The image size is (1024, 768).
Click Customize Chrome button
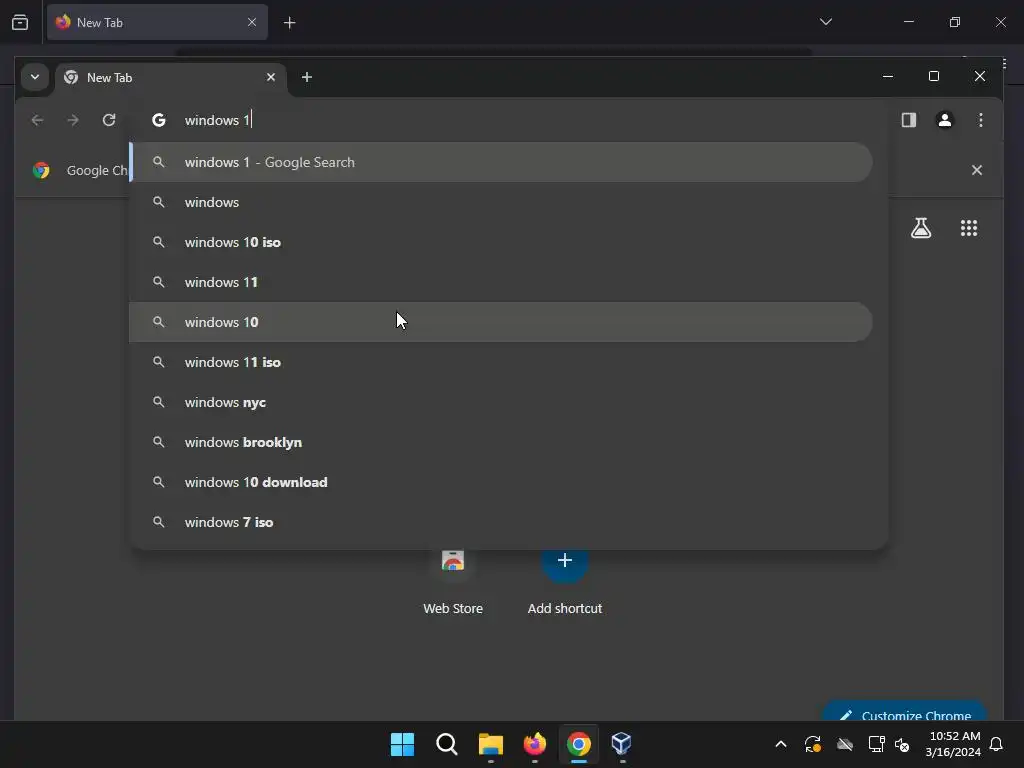tap(904, 712)
